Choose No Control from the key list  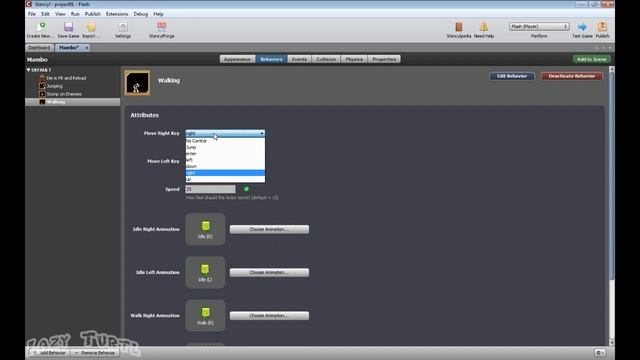(x=225, y=141)
